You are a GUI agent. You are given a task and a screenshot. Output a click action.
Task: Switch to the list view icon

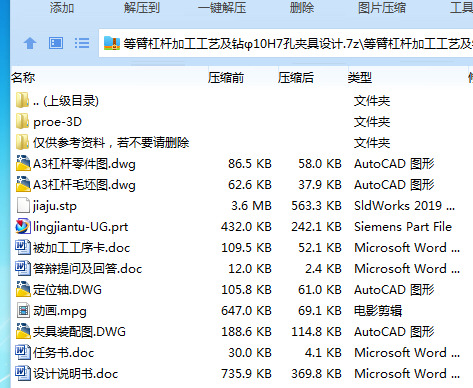coord(82,43)
